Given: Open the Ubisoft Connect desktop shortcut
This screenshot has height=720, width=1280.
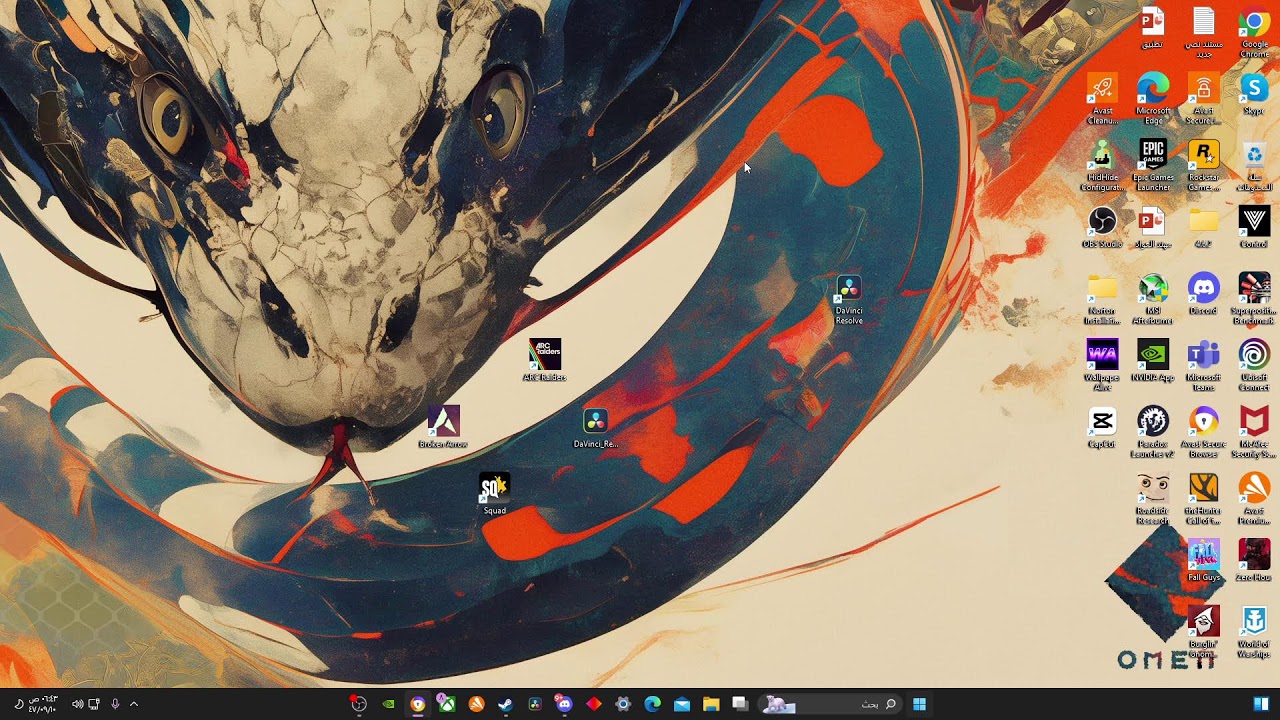Looking at the screenshot, I should pyautogui.click(x=1254, y=366).
